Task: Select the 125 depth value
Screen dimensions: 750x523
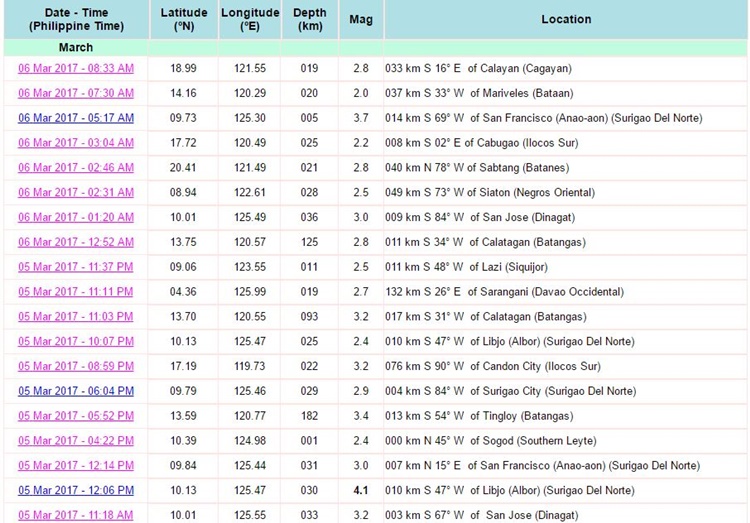Action: (x=309, y=242)
